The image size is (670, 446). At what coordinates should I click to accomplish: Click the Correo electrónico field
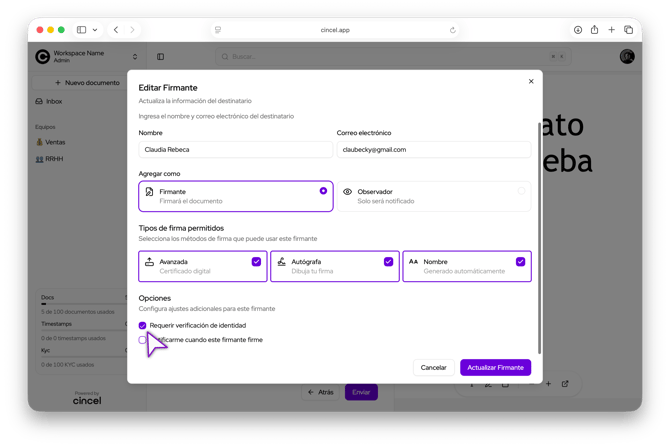point(433,149)
